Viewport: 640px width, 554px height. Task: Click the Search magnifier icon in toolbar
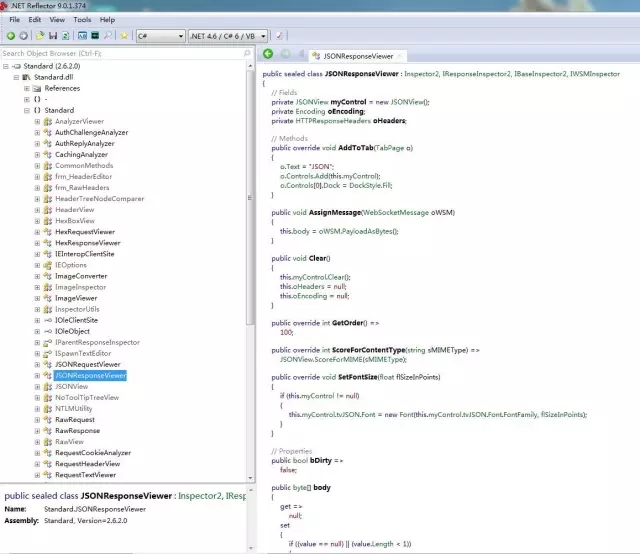pos(108,36)
